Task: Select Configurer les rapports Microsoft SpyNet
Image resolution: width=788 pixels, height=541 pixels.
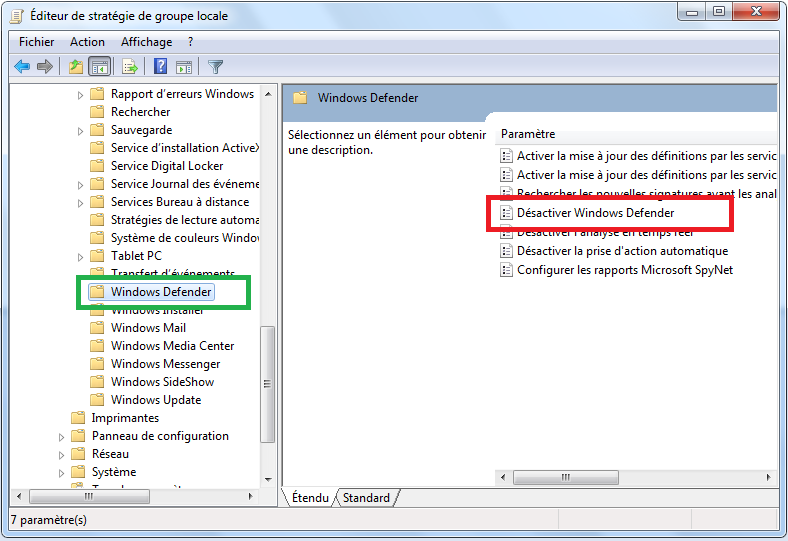Action: tap(624, 270)
